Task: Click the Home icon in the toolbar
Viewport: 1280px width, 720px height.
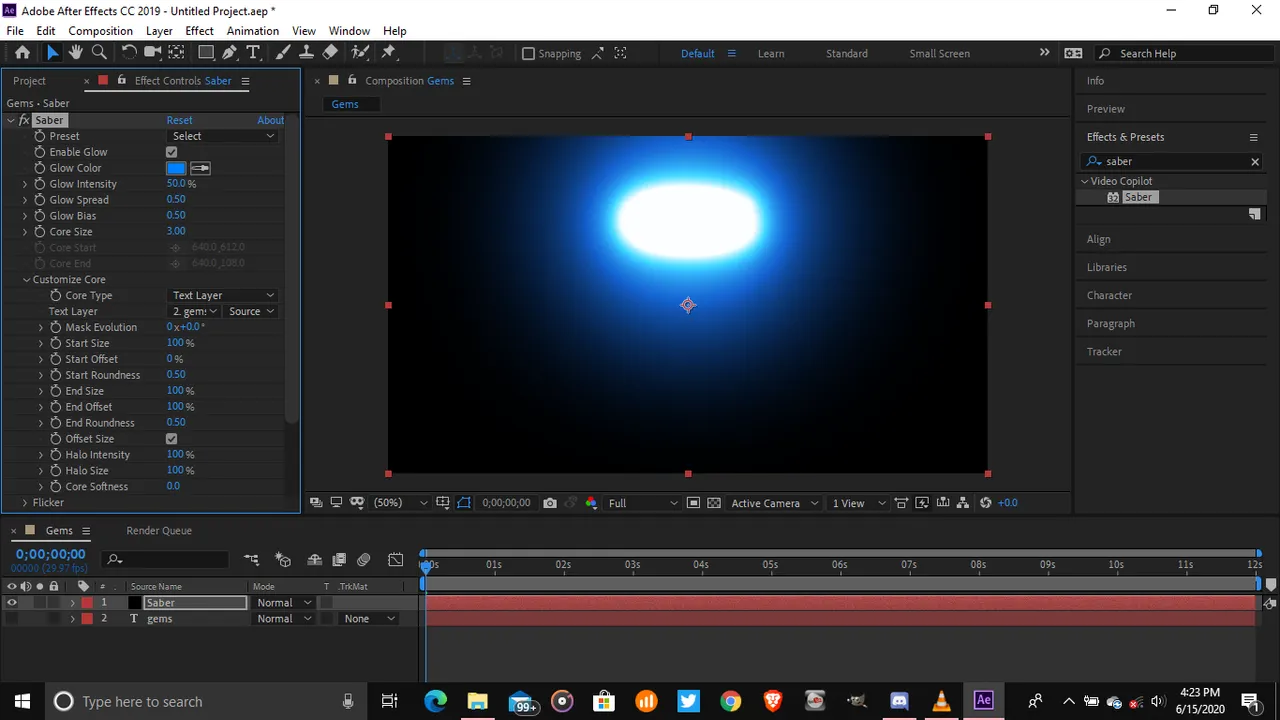Action: 22,53
